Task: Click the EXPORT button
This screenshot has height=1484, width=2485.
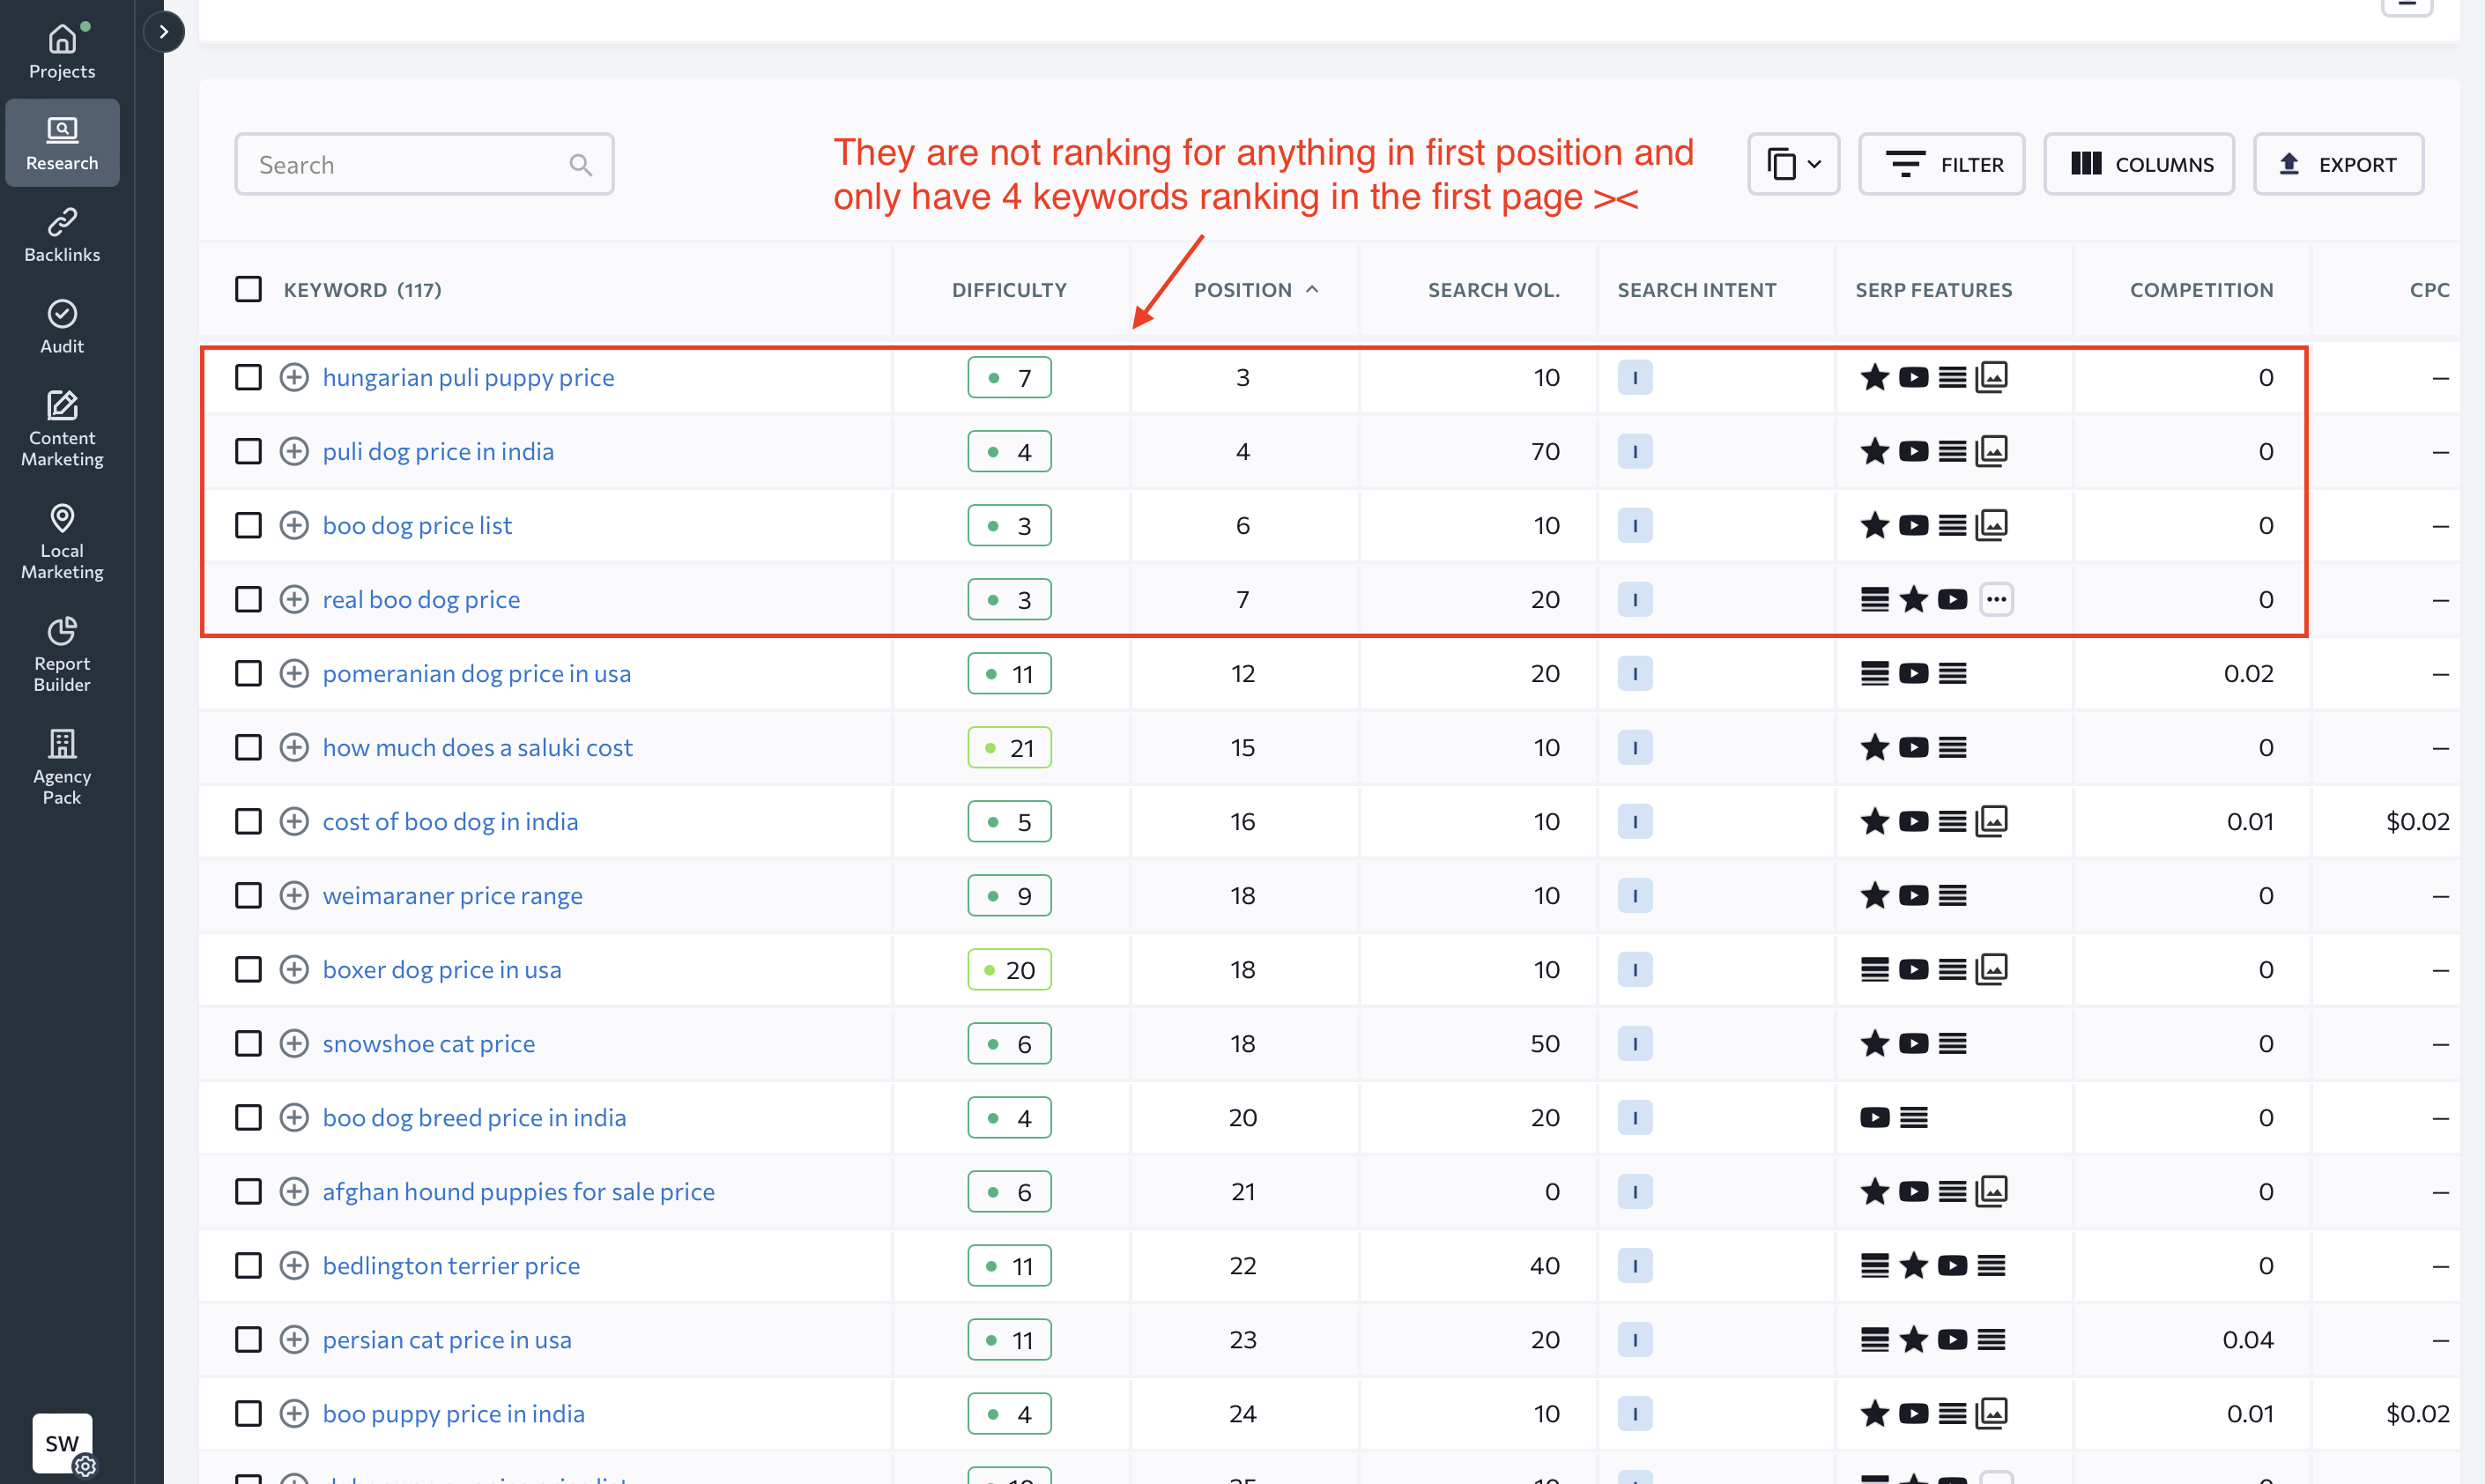Action: 2339,162
